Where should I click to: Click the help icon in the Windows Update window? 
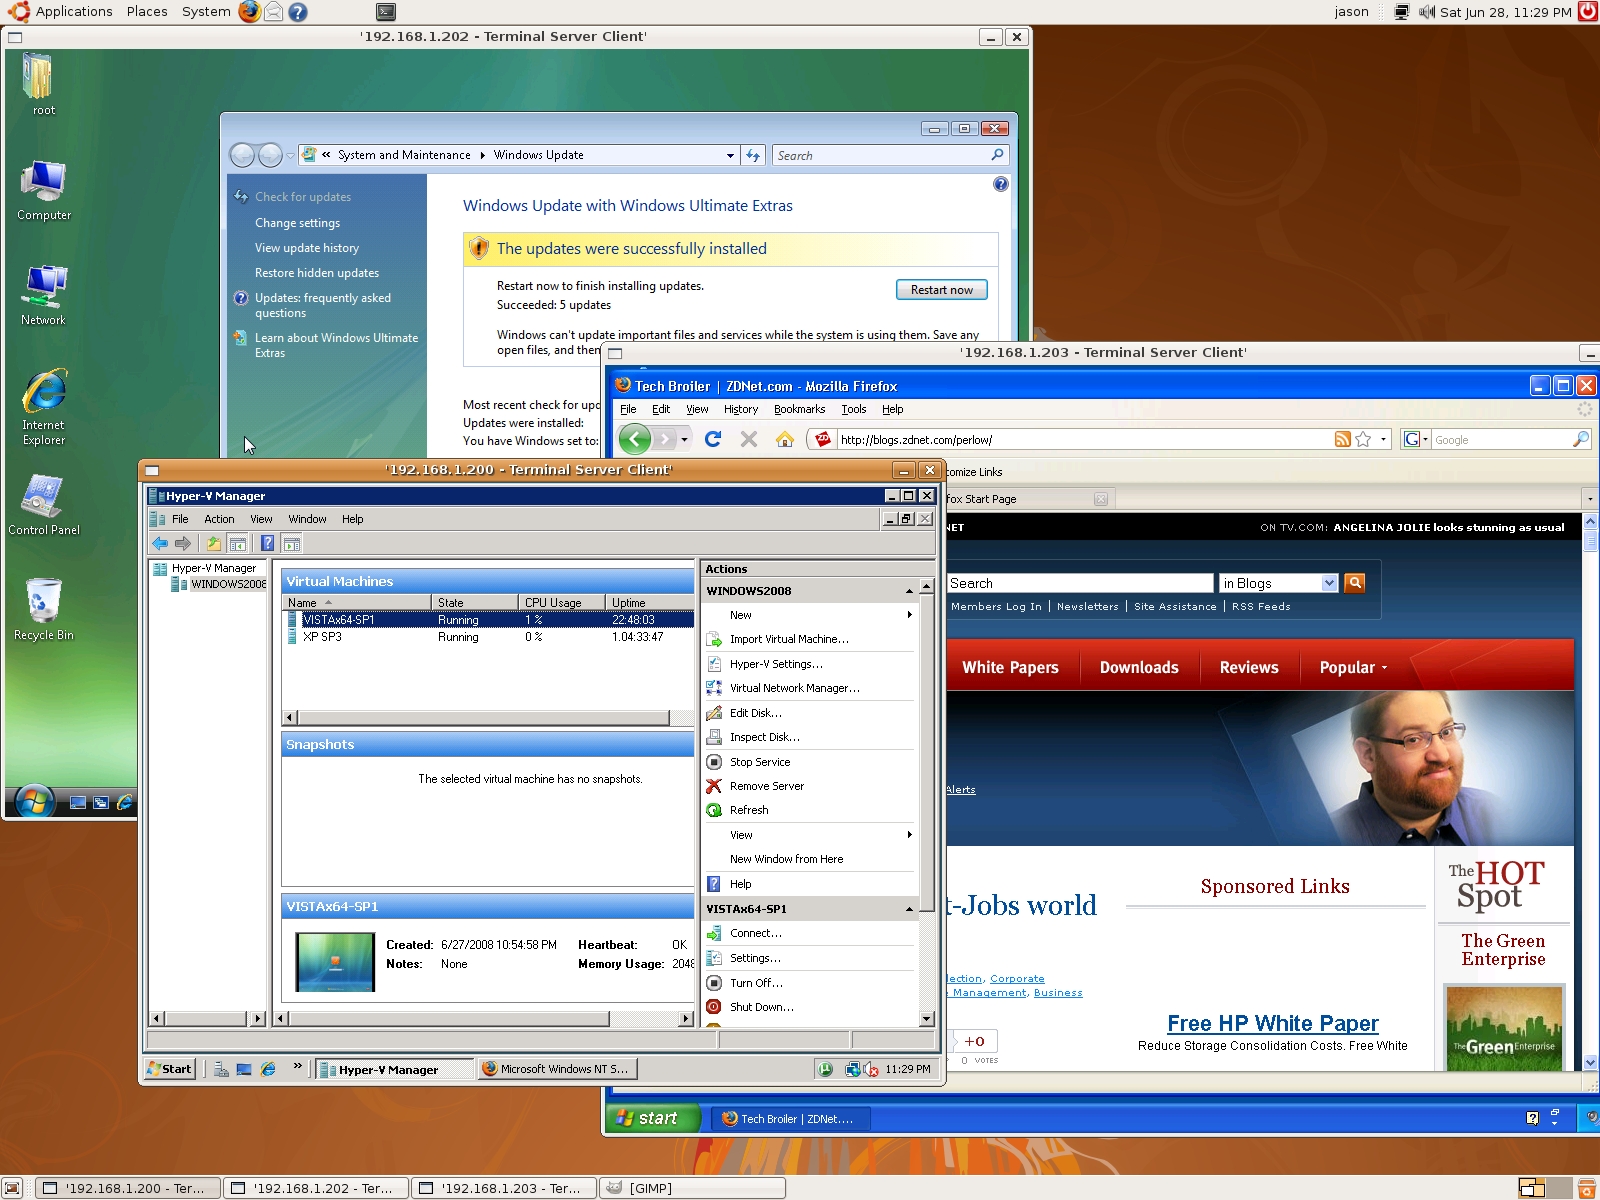1001,184
